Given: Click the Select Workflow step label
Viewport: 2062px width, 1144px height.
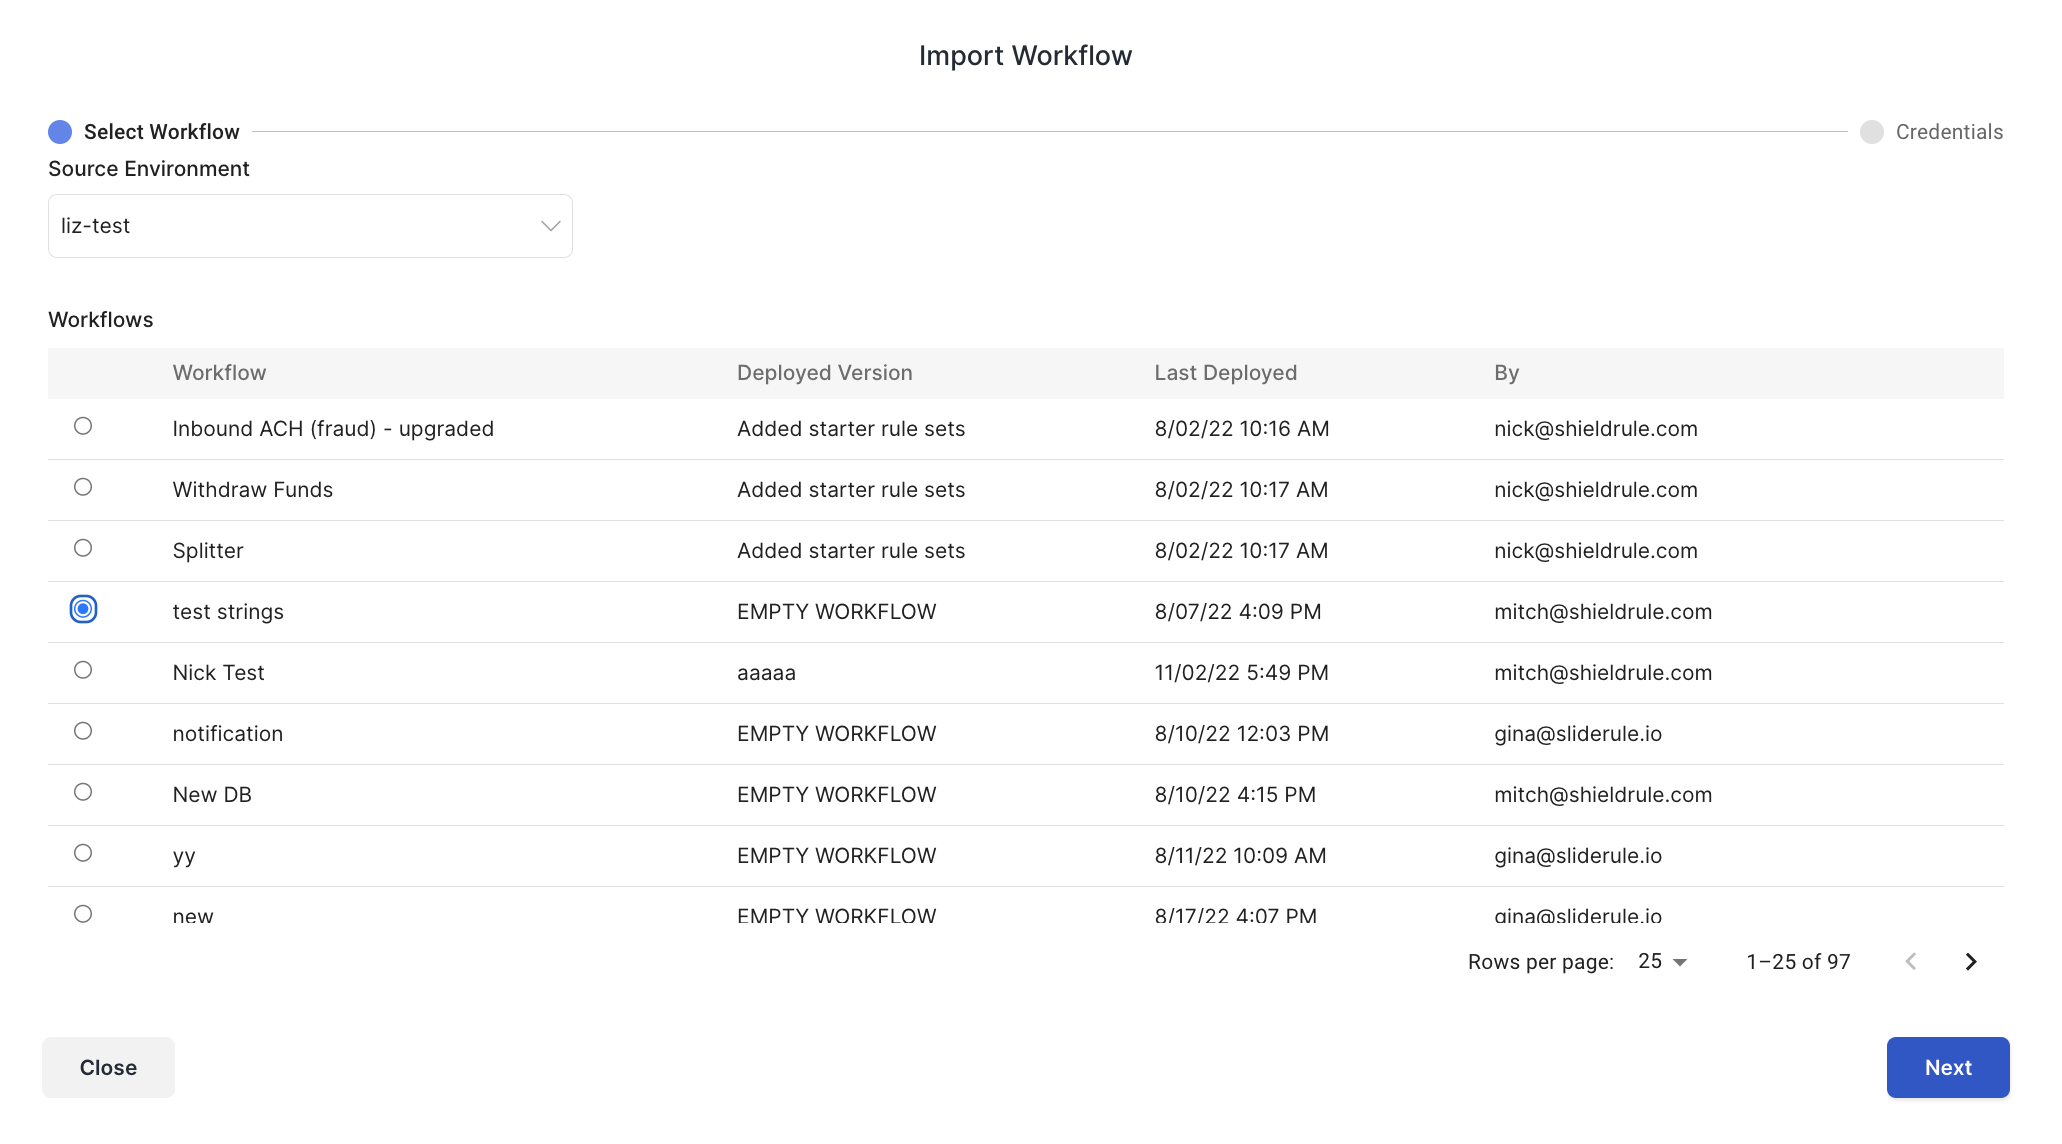Looking at the screenshot, I should coord(161,132).
